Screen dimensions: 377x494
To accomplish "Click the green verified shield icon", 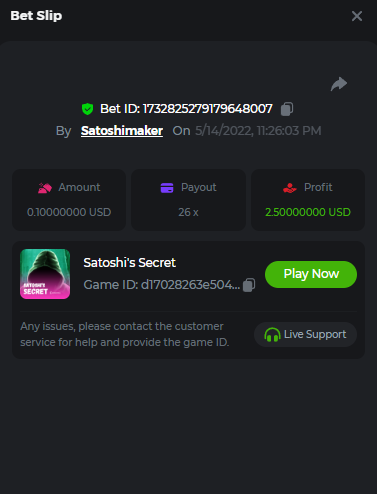I will [87, 109].
